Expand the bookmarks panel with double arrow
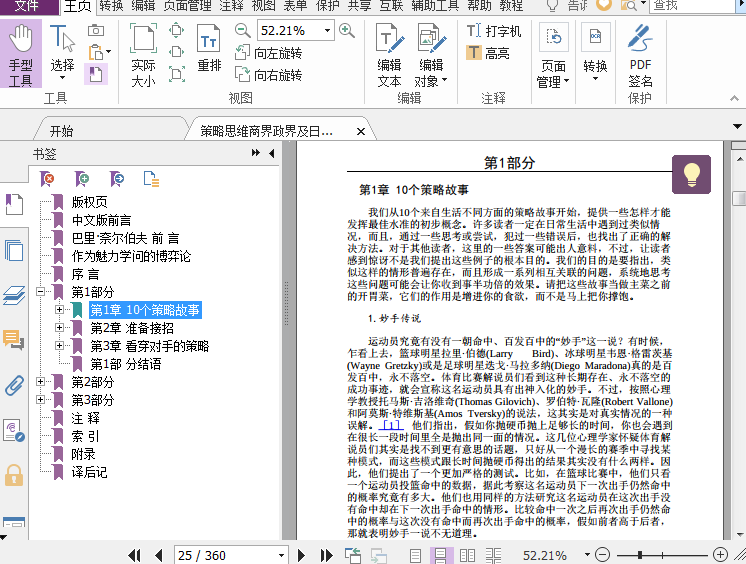The height and width of the screenshot is (564, 746). click(255, 152)
